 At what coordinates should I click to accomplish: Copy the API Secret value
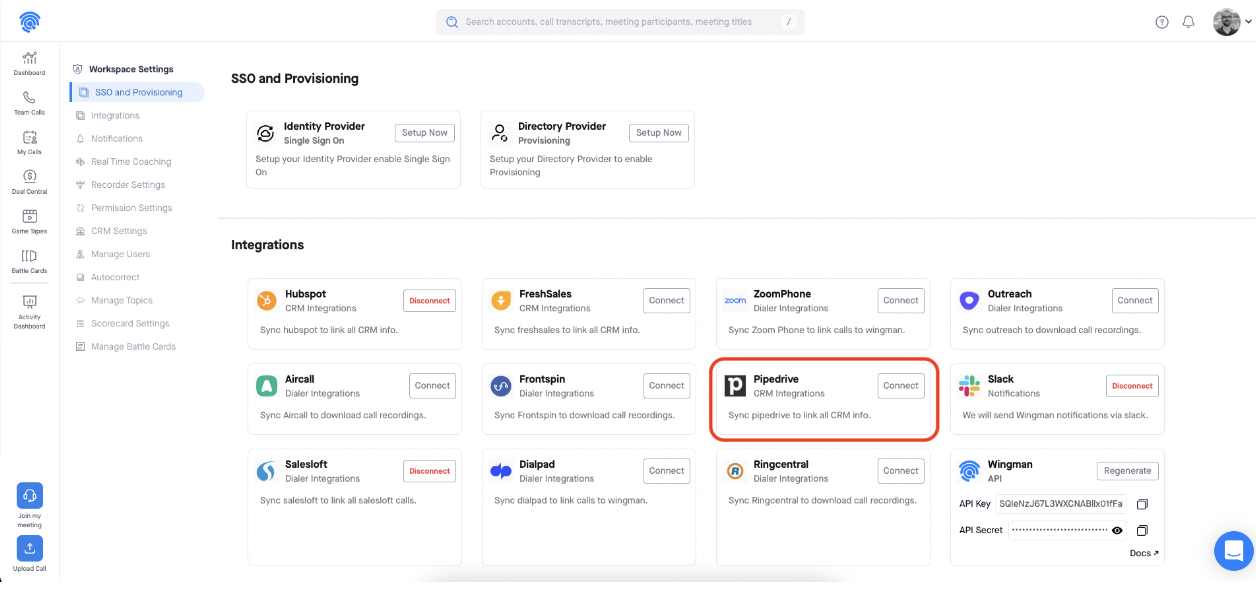[1142, 530]
